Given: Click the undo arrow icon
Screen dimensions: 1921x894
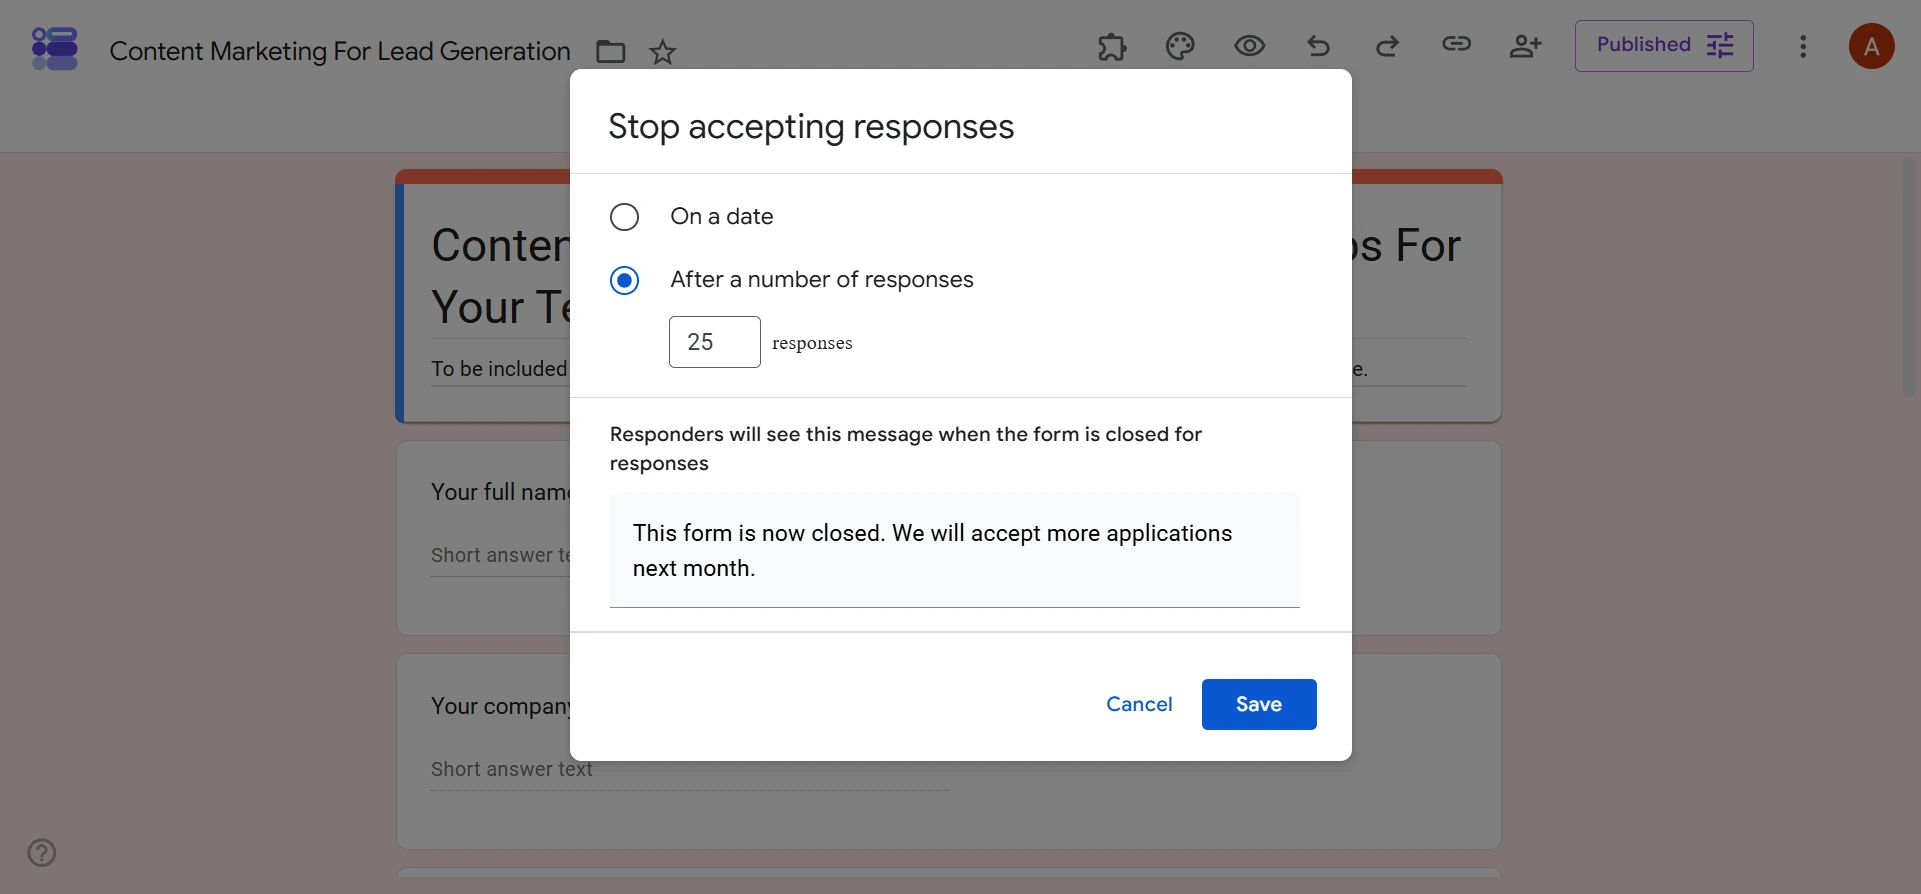Looking at the screenshot, I should (x=1318, y=46).
